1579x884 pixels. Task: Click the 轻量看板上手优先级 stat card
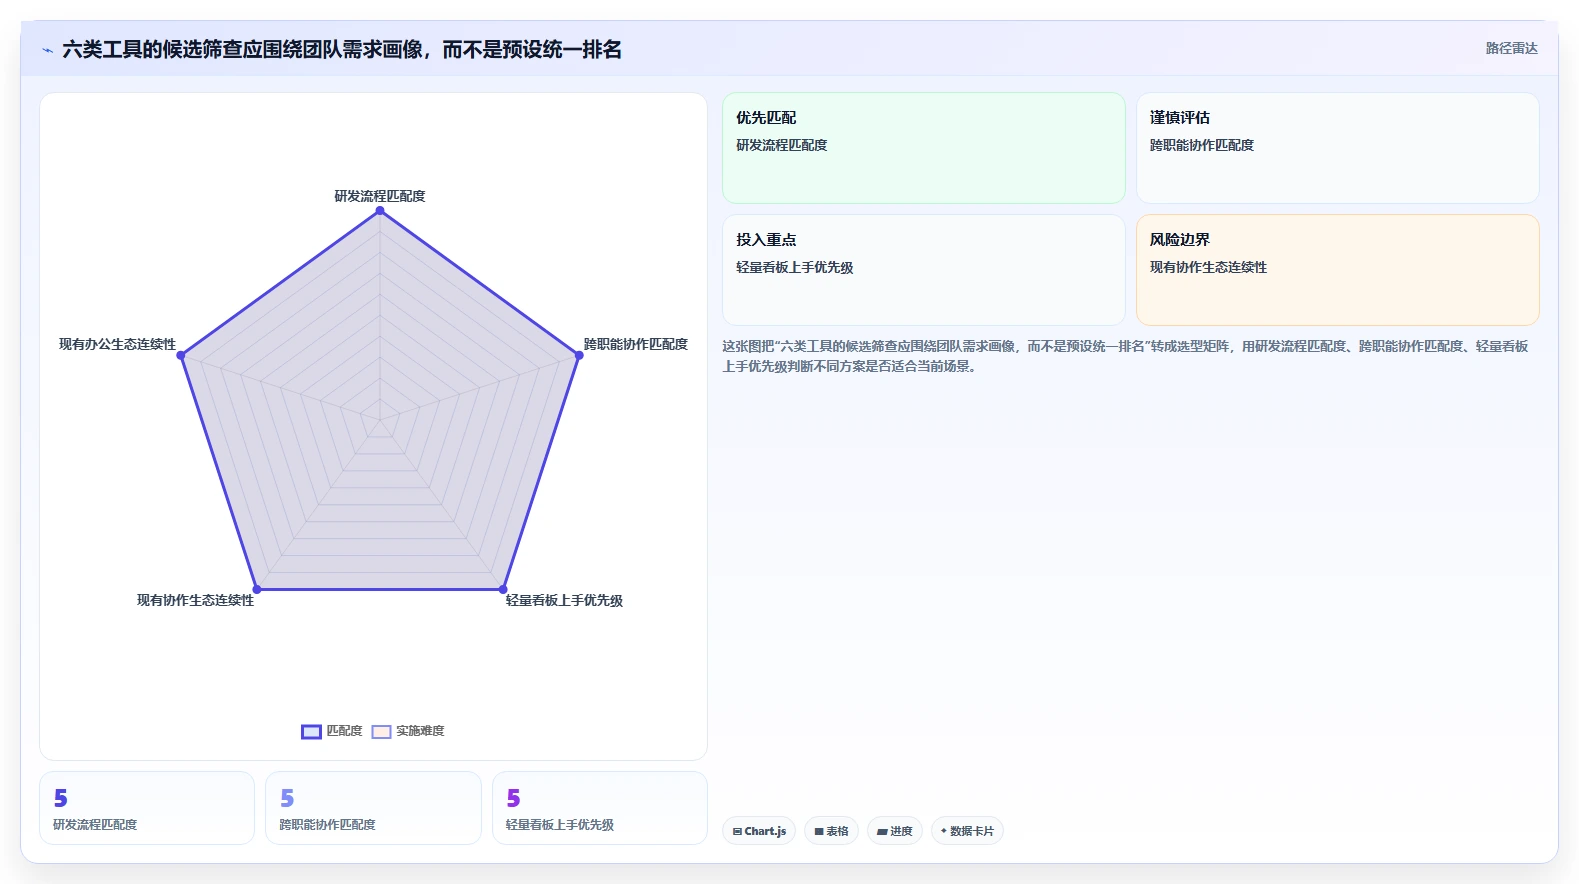tap(600, 808)
